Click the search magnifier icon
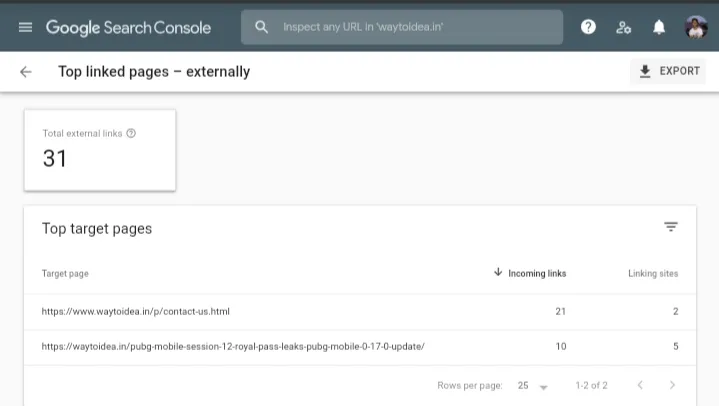 [x=262, y=28]
